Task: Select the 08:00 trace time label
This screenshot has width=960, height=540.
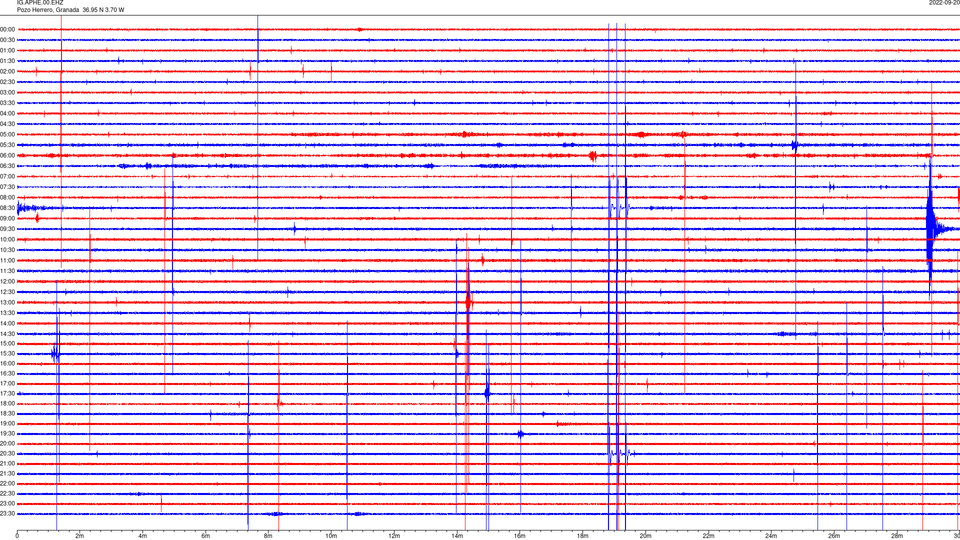Action: click(7, 198)
